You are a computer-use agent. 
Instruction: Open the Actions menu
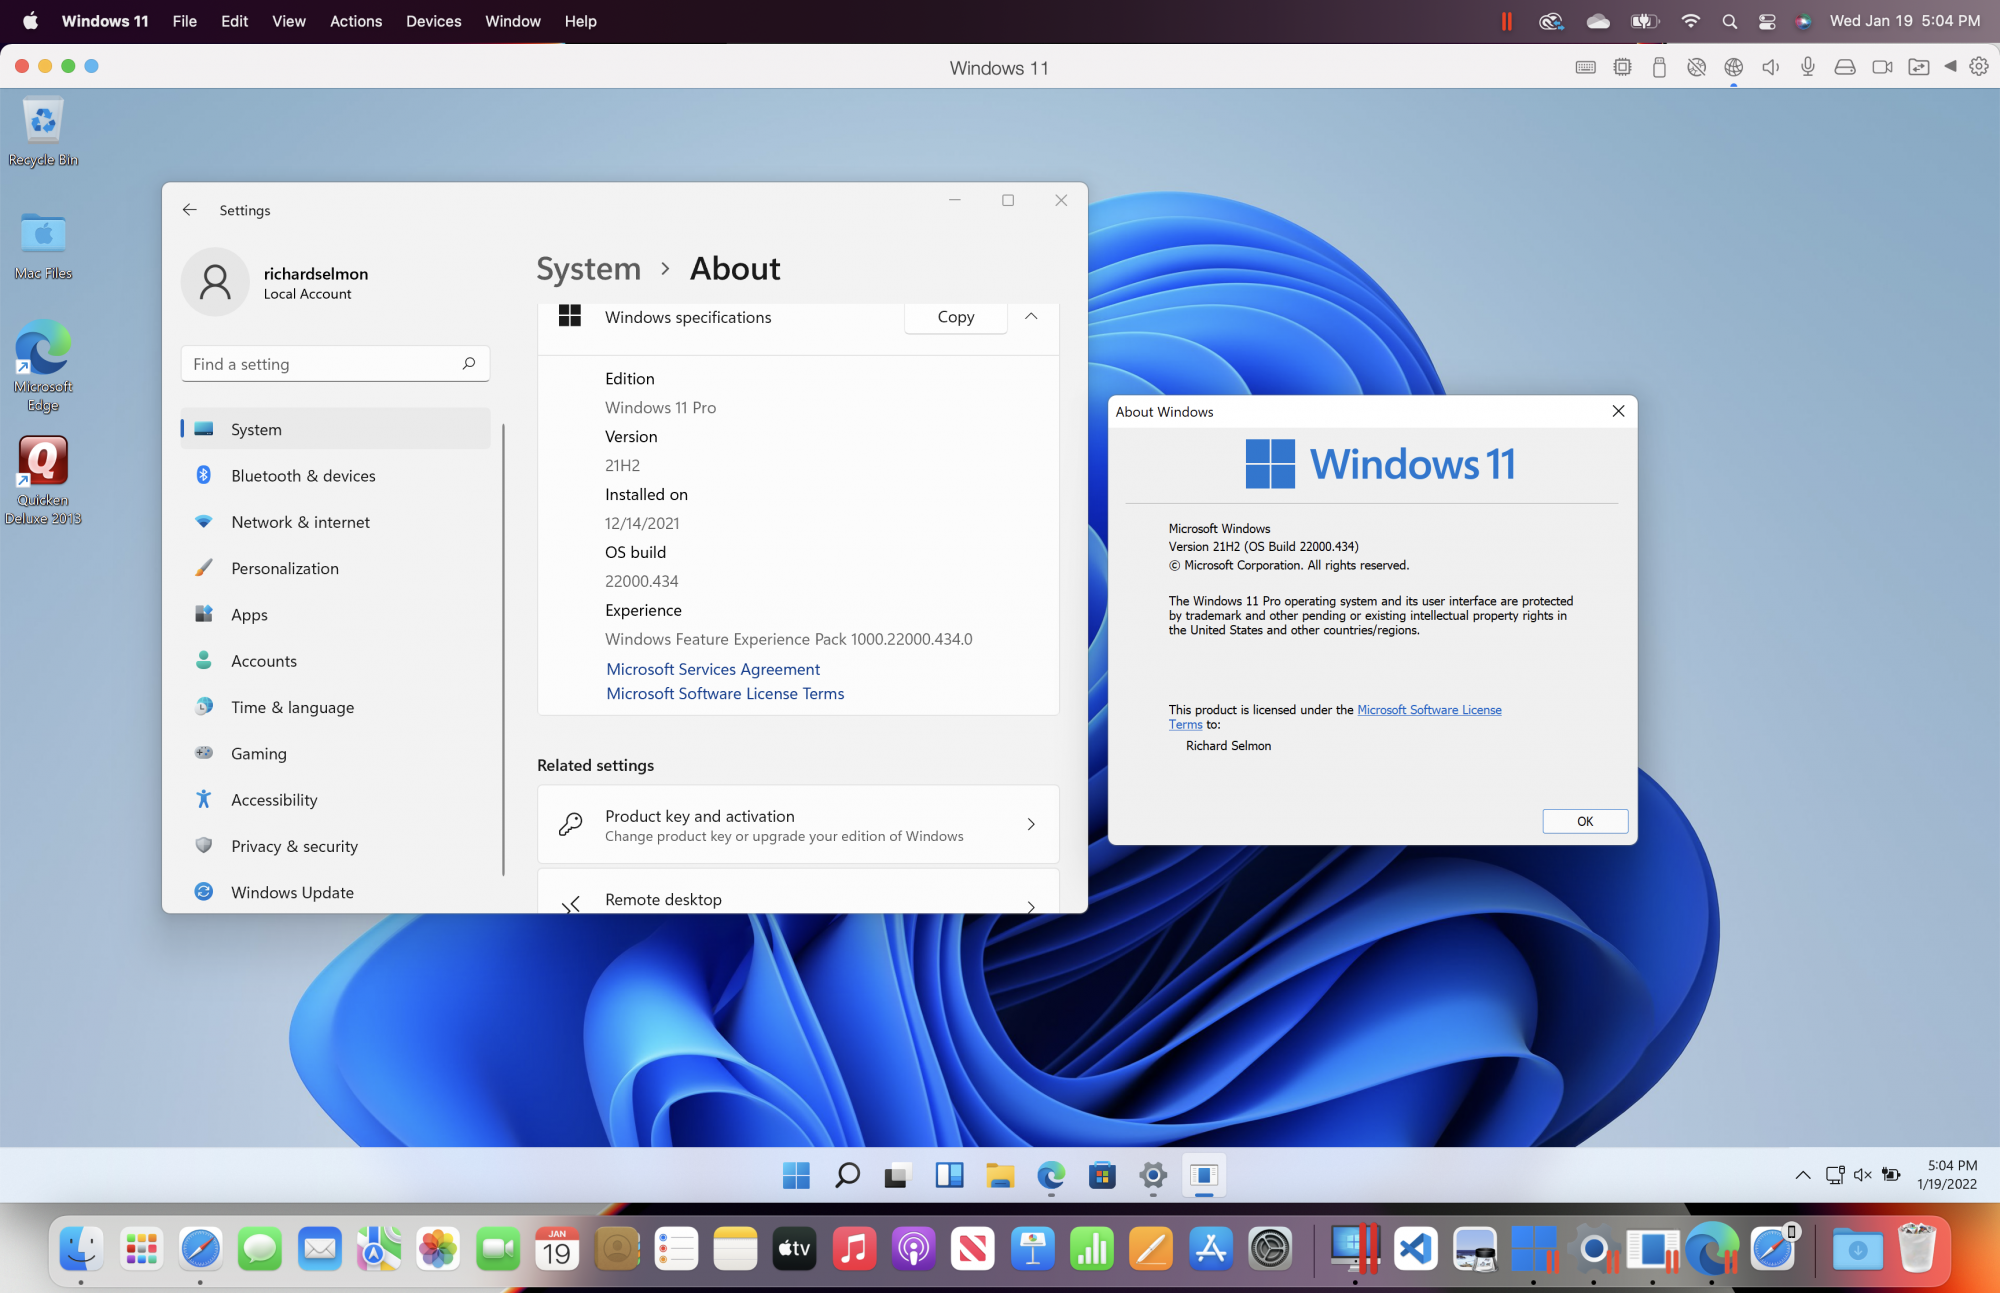[x=356, y=21]
